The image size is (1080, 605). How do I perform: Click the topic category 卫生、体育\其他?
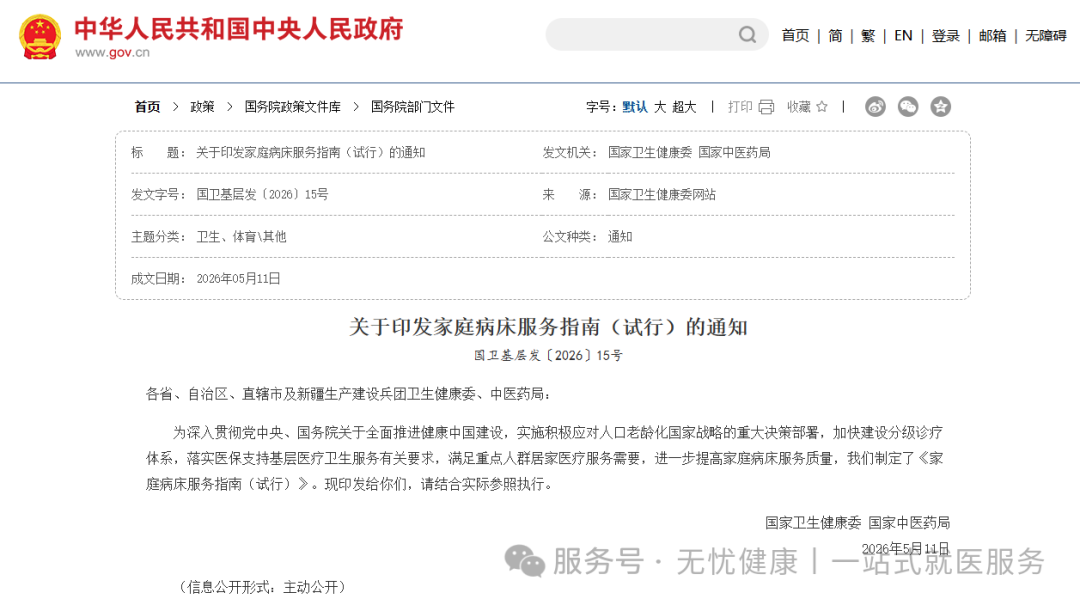pos(241,236)
